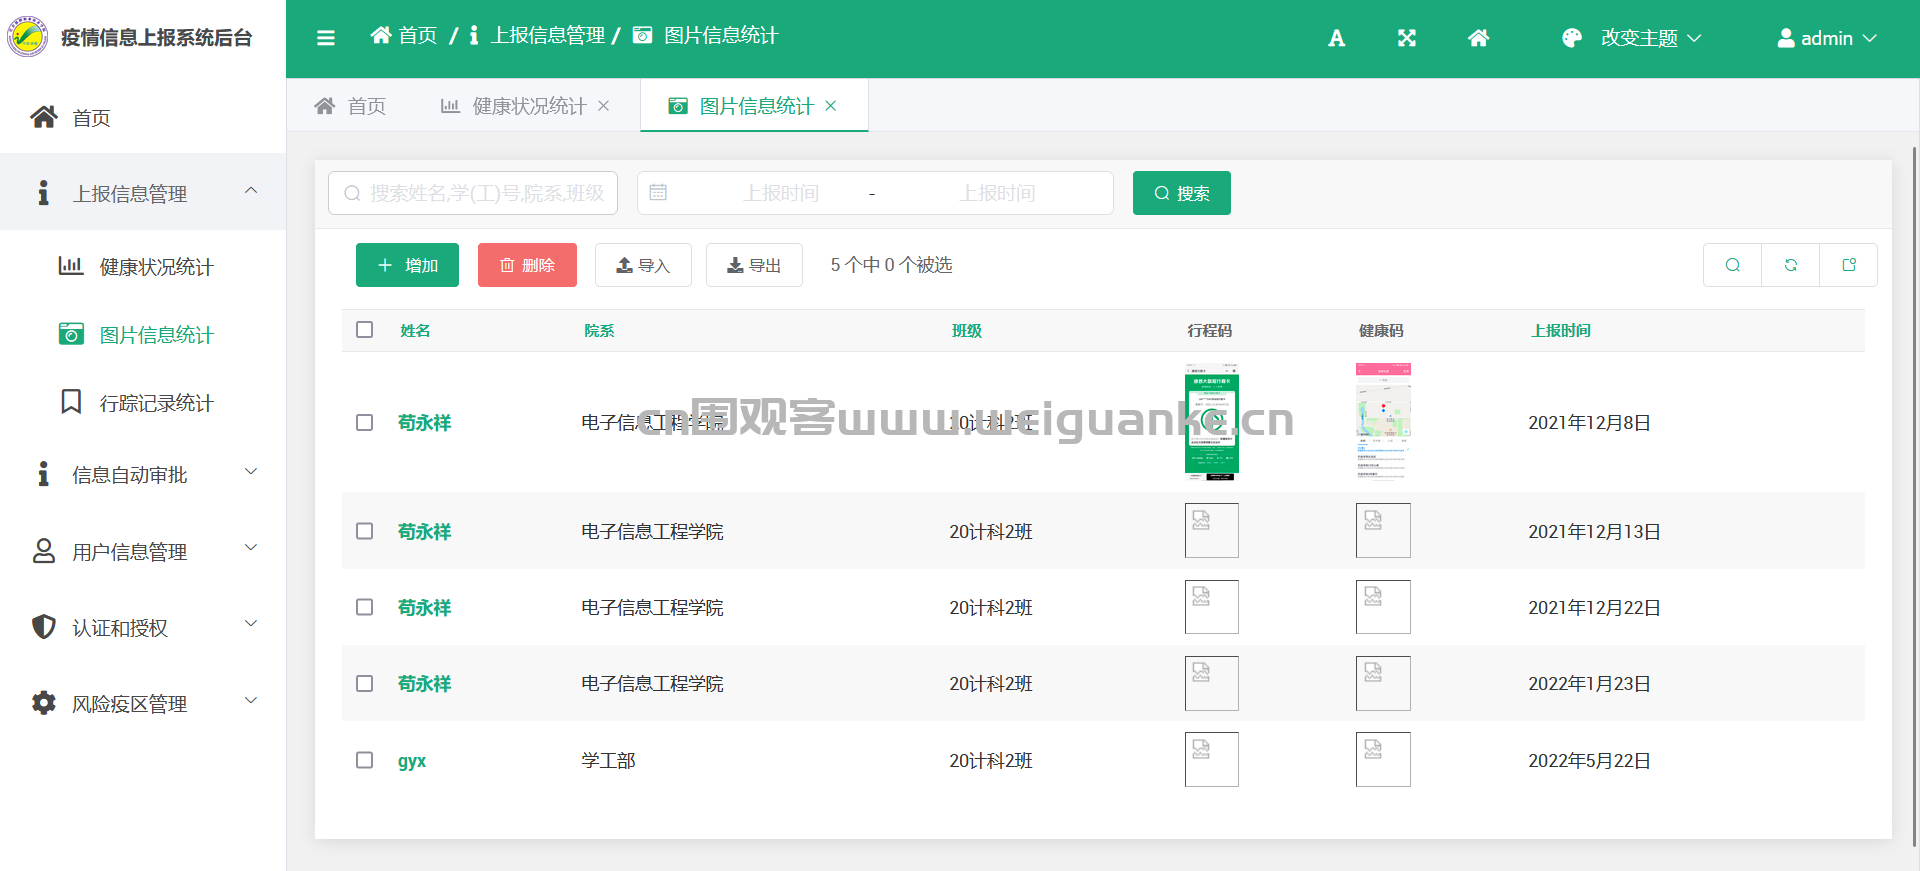Switch to the 首页 tab
The image size is (1920, 871).
(x=350, y=106)
